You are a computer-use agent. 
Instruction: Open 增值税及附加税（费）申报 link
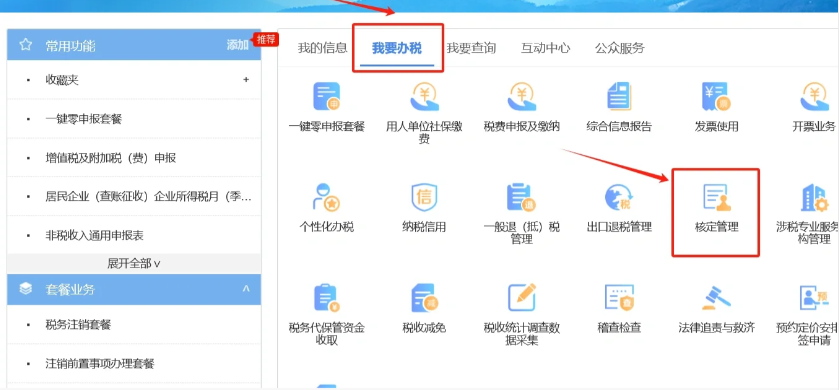pyautogui.click(x=111, y=158)
